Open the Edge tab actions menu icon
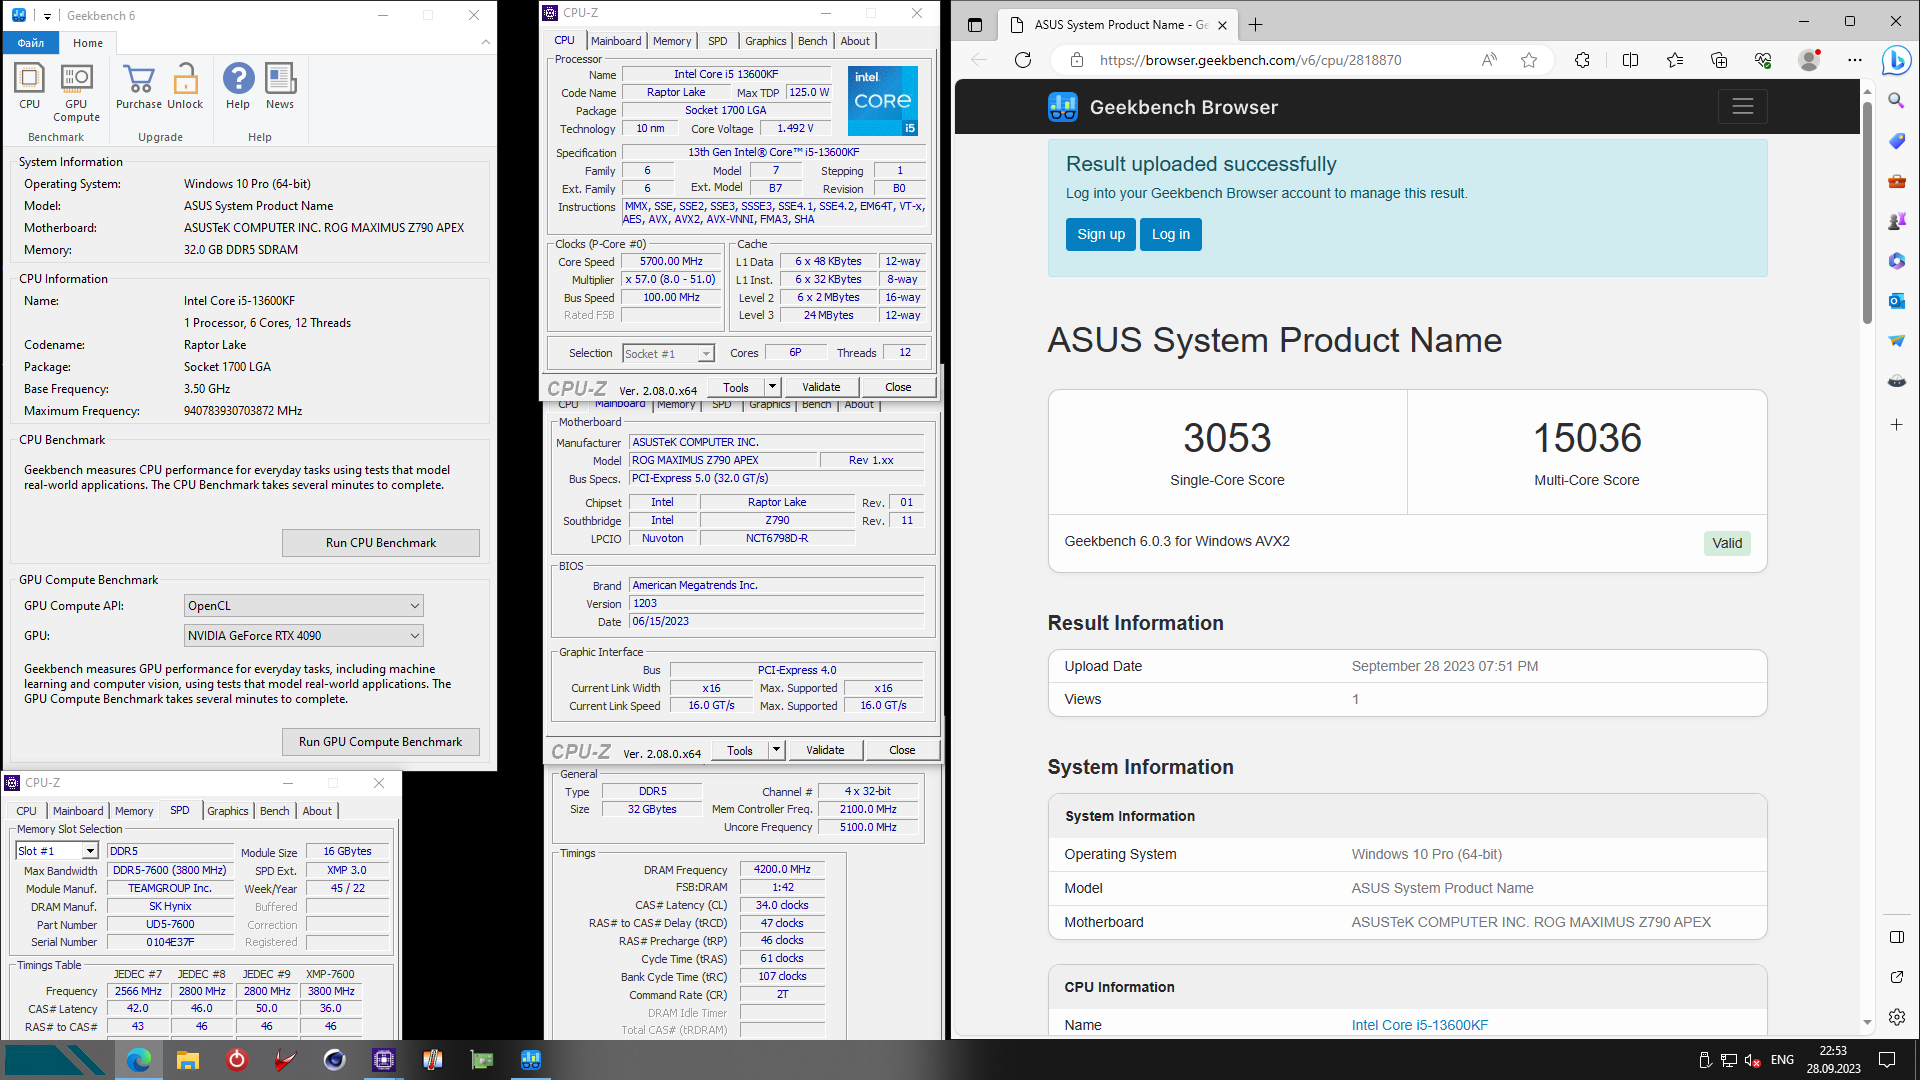Viewport: 1920px width, 1080px height. [x=975, y=25]
